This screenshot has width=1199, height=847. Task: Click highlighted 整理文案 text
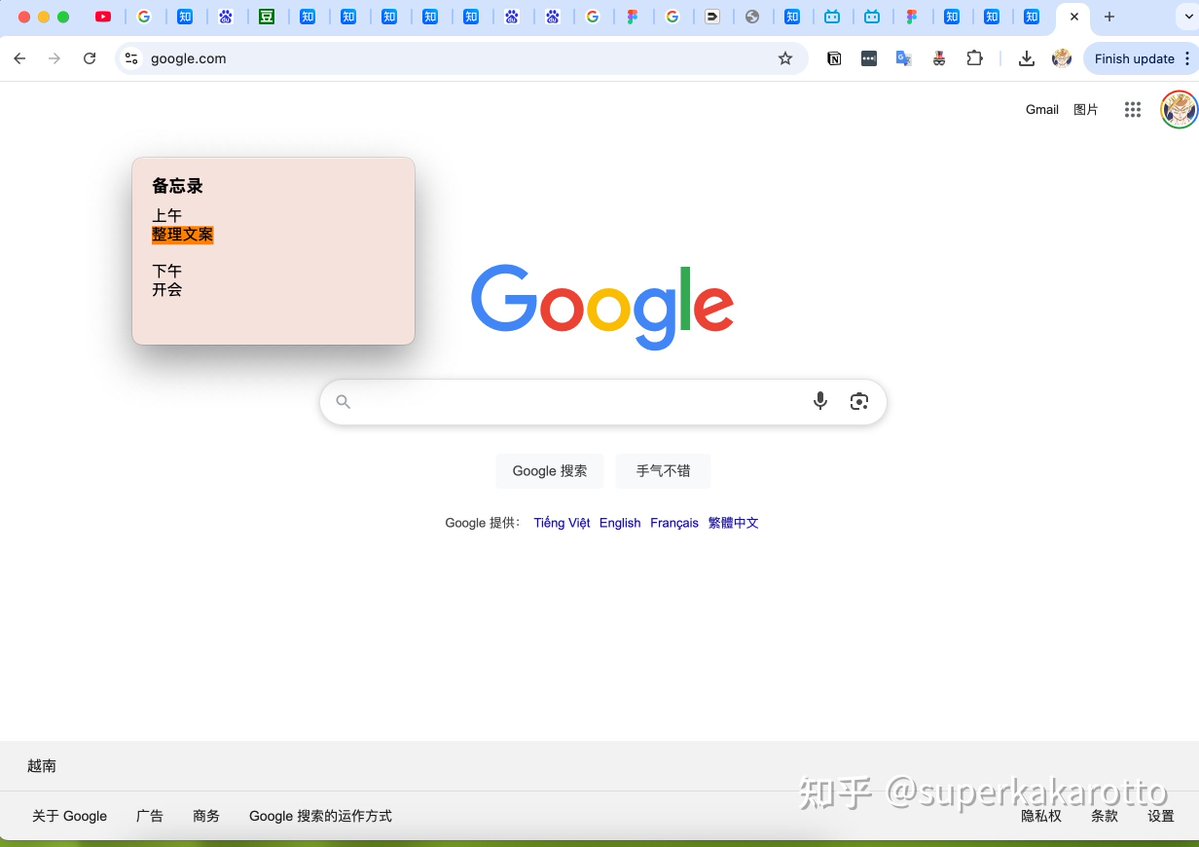(182, 235)
